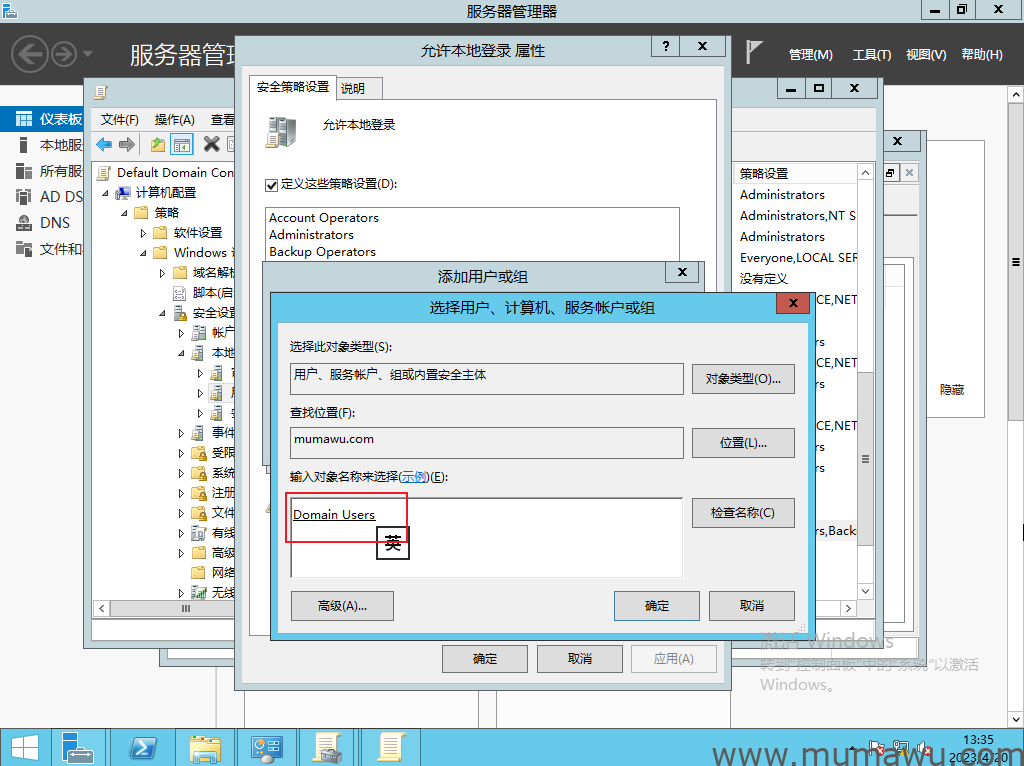Viewport: 1024px width, 766px height.
Task: Click the back arrow in the policy editor toolbar
Action: tap(103, 145)
